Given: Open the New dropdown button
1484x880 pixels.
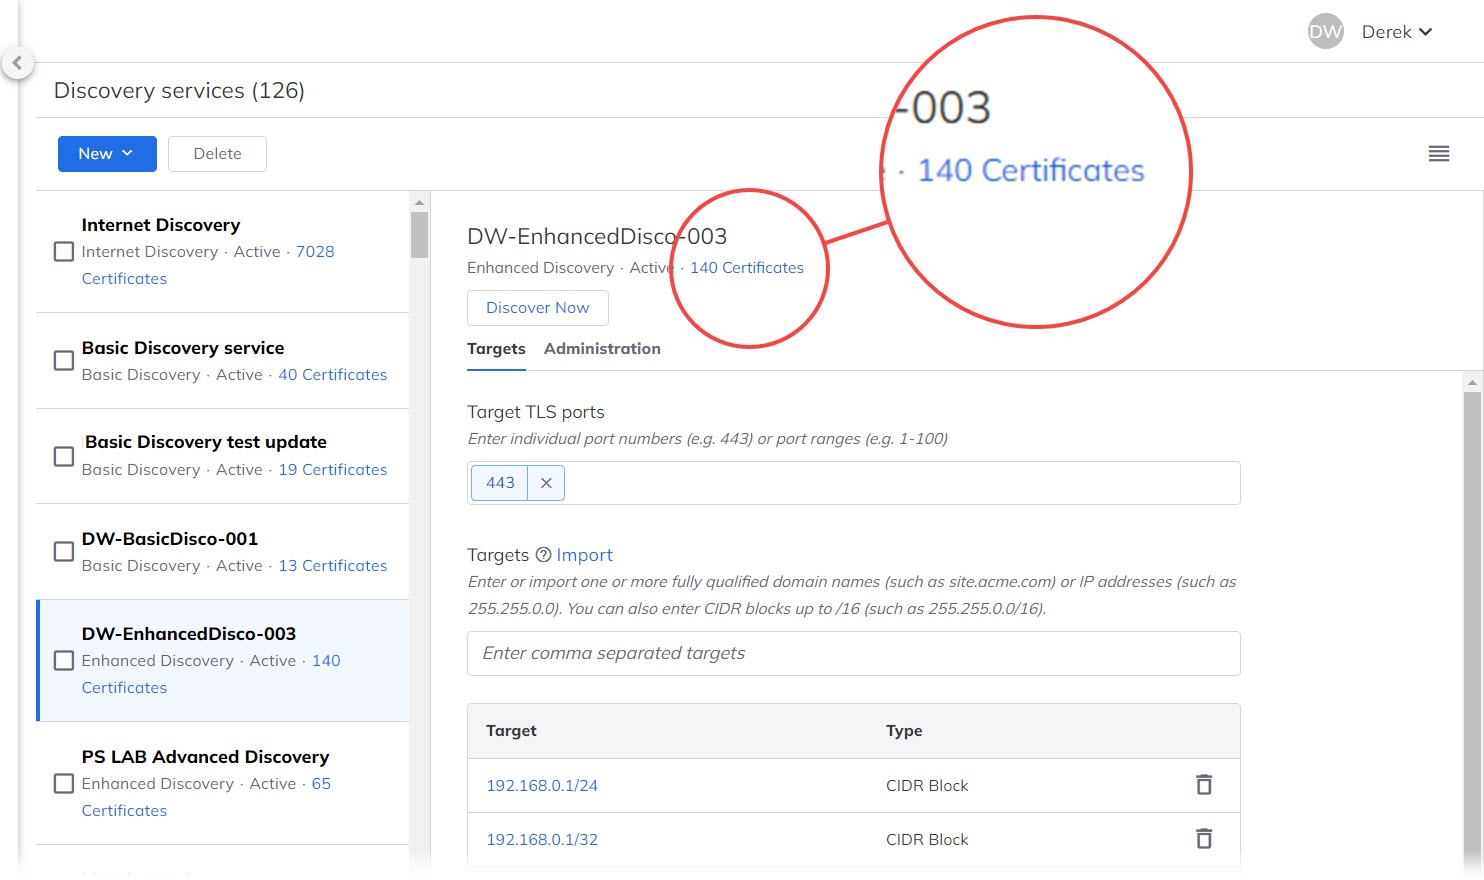Looking at the screenshot, I should point(107,154).
